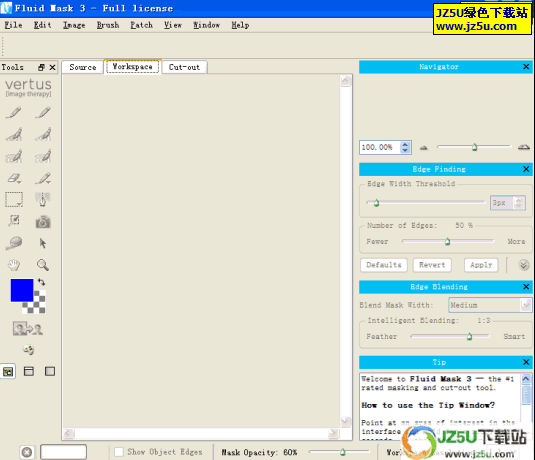Select the Delete Global brush in right column
This screenshot has height=460, width=535.
pyautogui.click(x=43, y=156)
